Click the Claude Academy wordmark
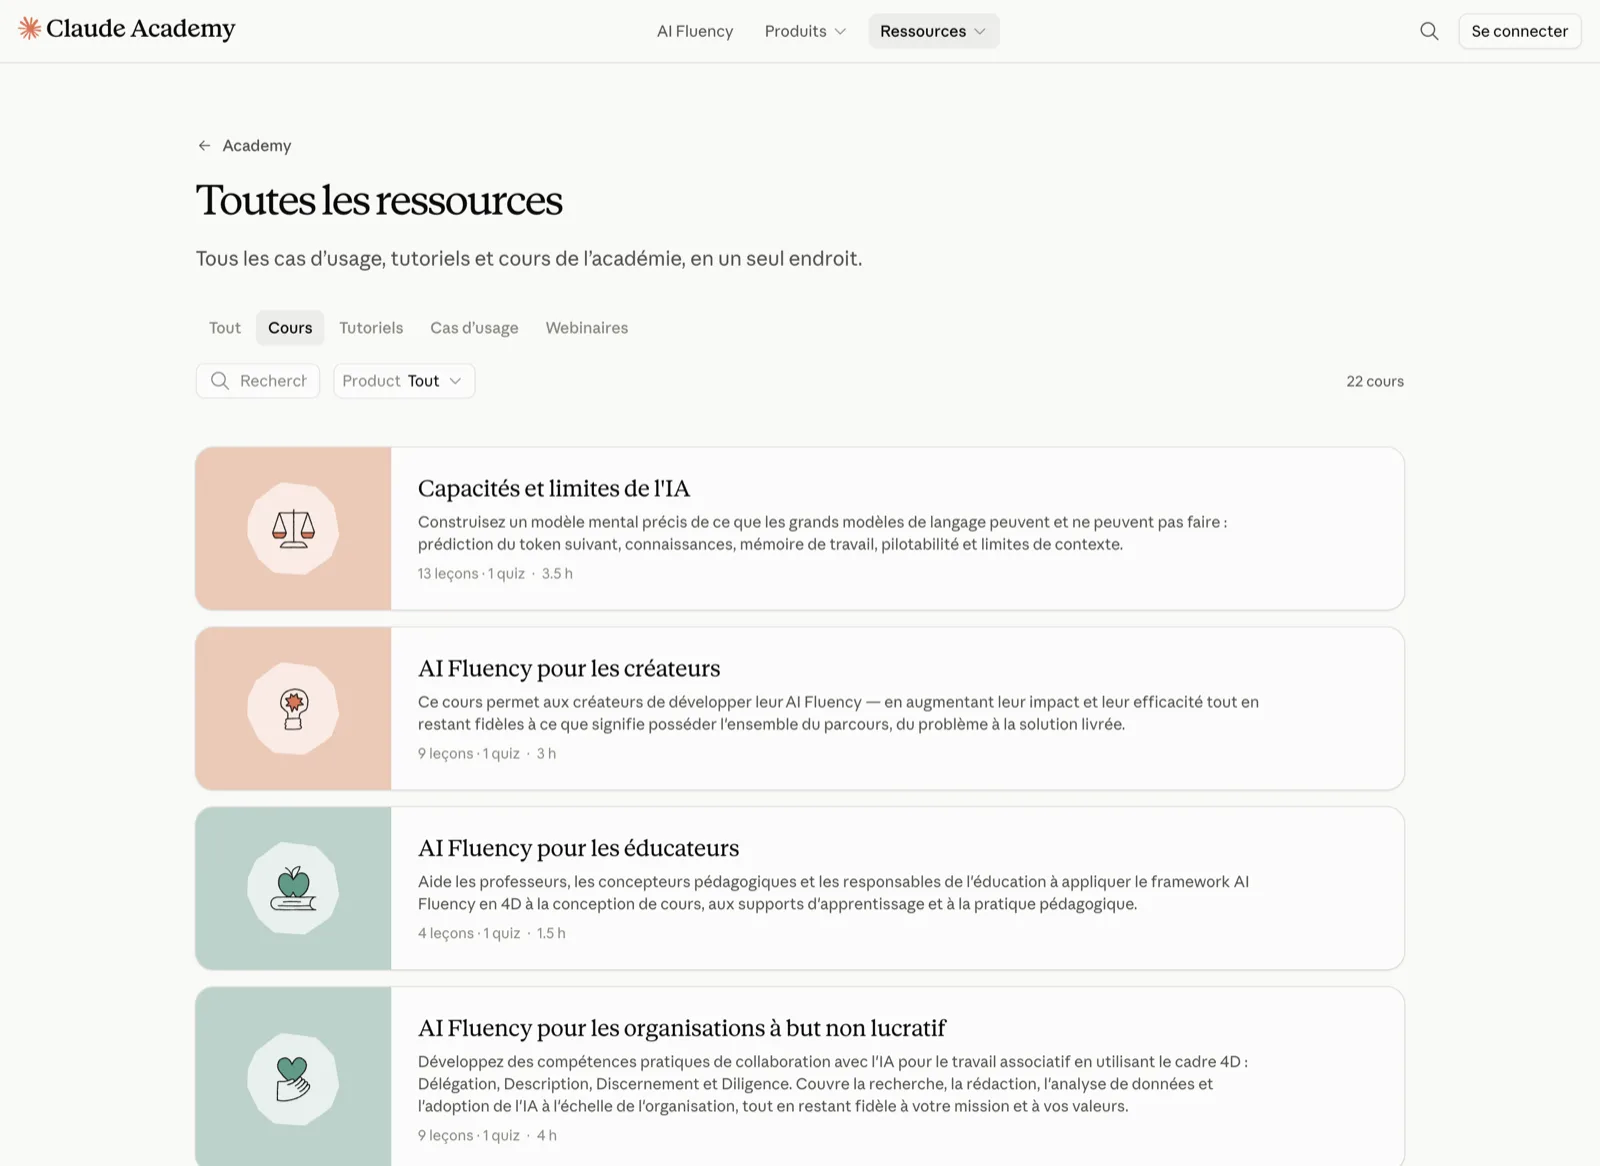 tap(141, 29)
